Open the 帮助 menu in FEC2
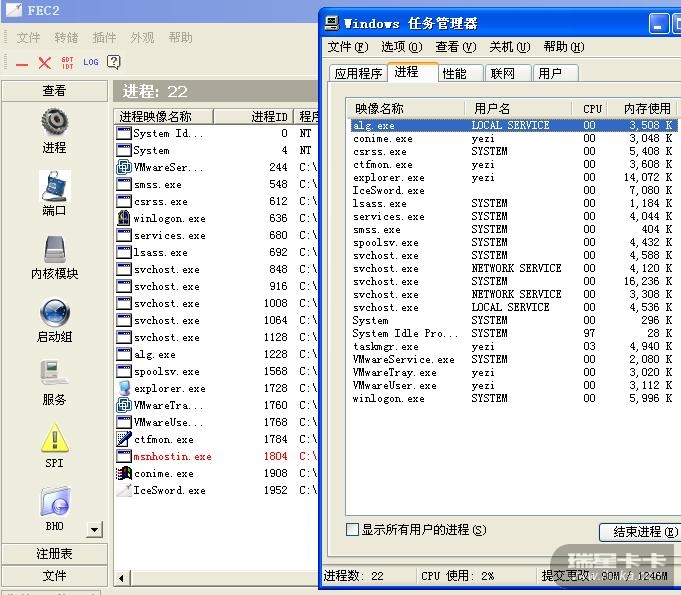The height and width of the screenshot is (595, 681). (180, 37)
